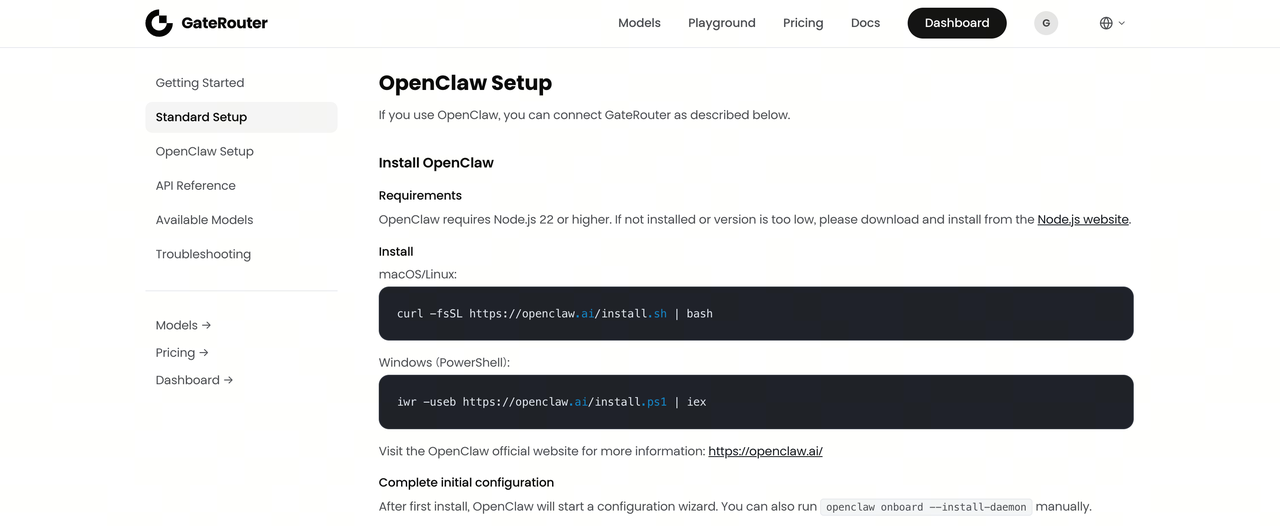Follow the sidebar Dashboard arrow link

click(x=194, y=380)
